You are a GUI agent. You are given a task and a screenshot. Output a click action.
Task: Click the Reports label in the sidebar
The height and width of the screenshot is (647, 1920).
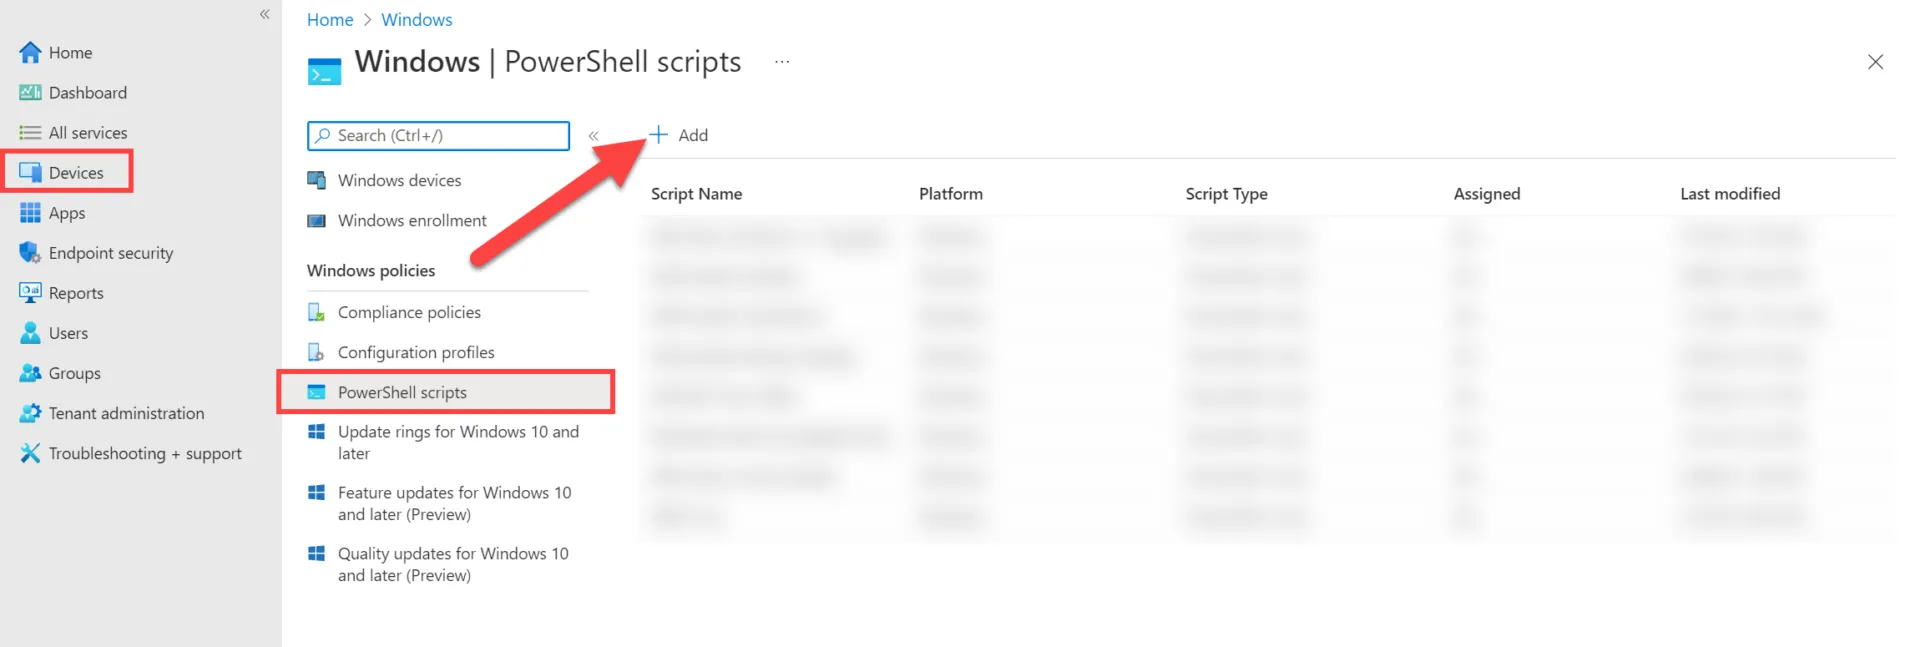(76, 293)
